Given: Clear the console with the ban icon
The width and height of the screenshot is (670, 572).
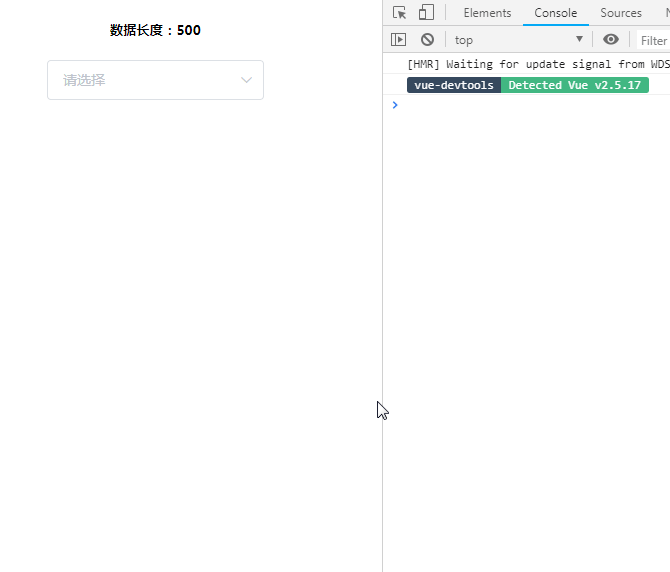Looking at the screenshot, I should (x=427, y=40).
